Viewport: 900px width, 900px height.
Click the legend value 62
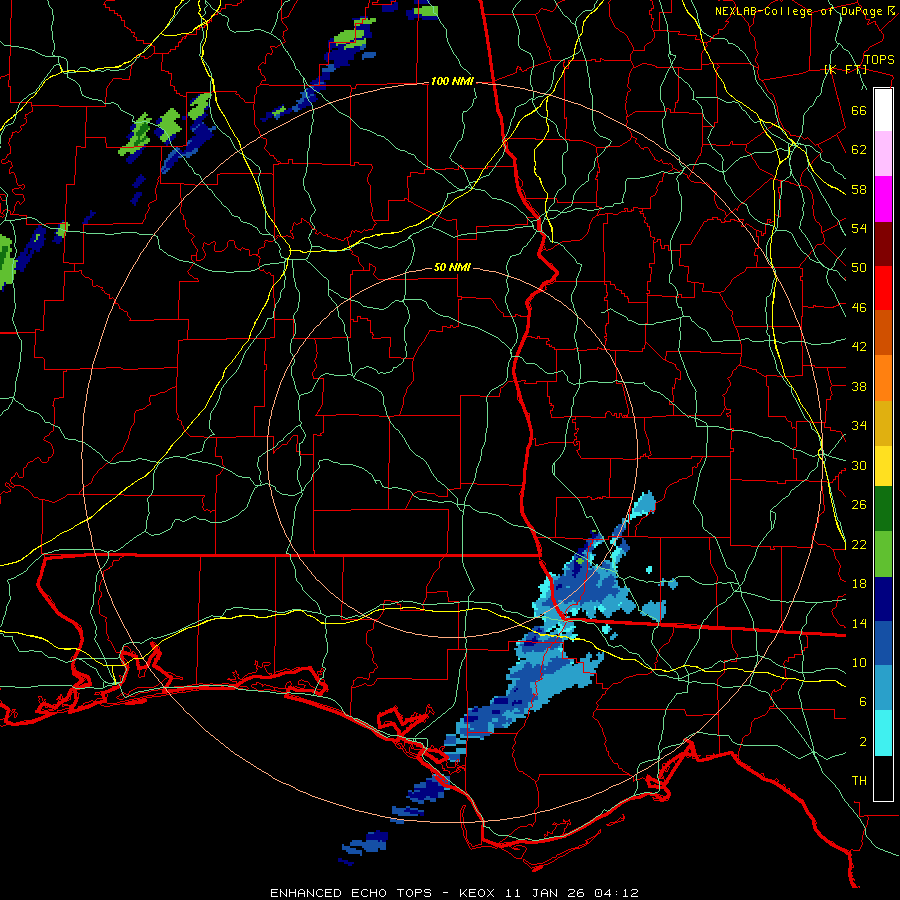click(x=859, y=150)
